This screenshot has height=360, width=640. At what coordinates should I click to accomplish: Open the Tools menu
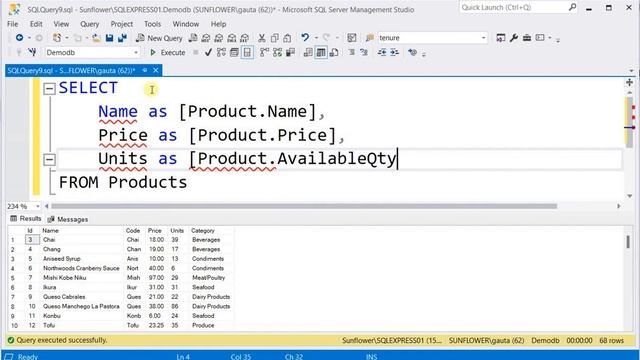pos(152,24)
